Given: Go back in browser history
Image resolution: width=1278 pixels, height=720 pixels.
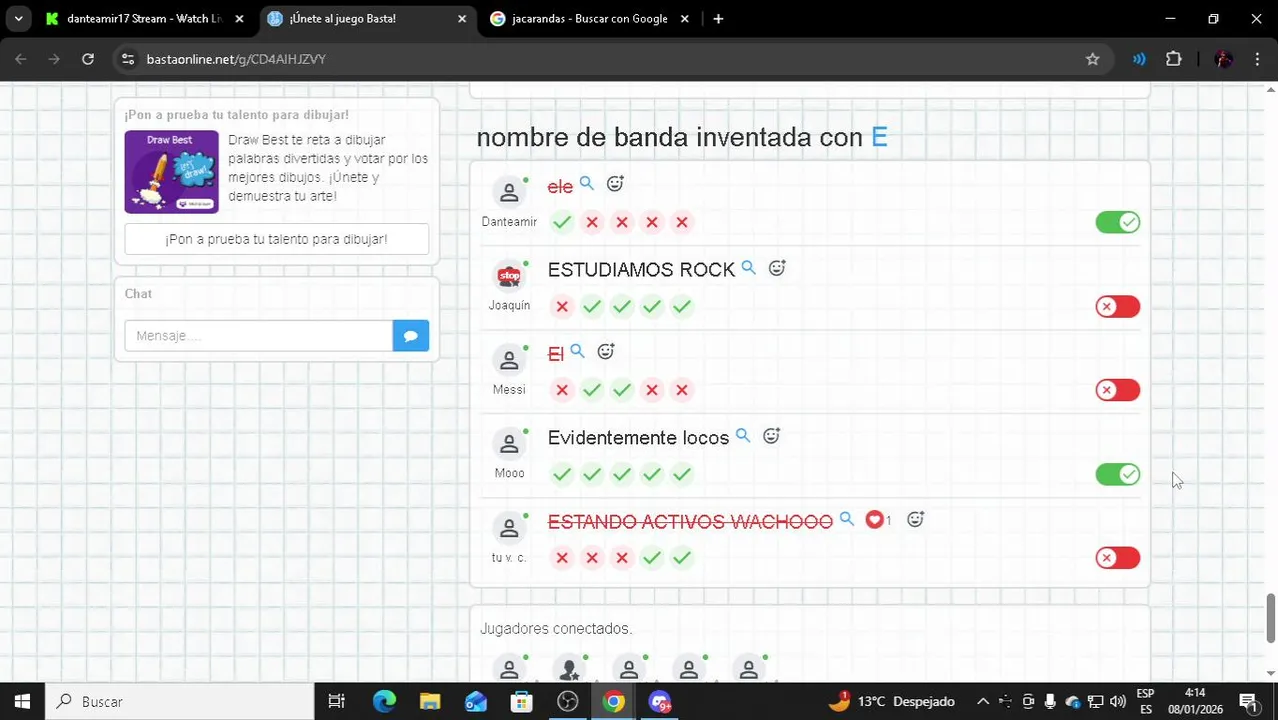Looking at the screenshot, I should pos(21,59).
